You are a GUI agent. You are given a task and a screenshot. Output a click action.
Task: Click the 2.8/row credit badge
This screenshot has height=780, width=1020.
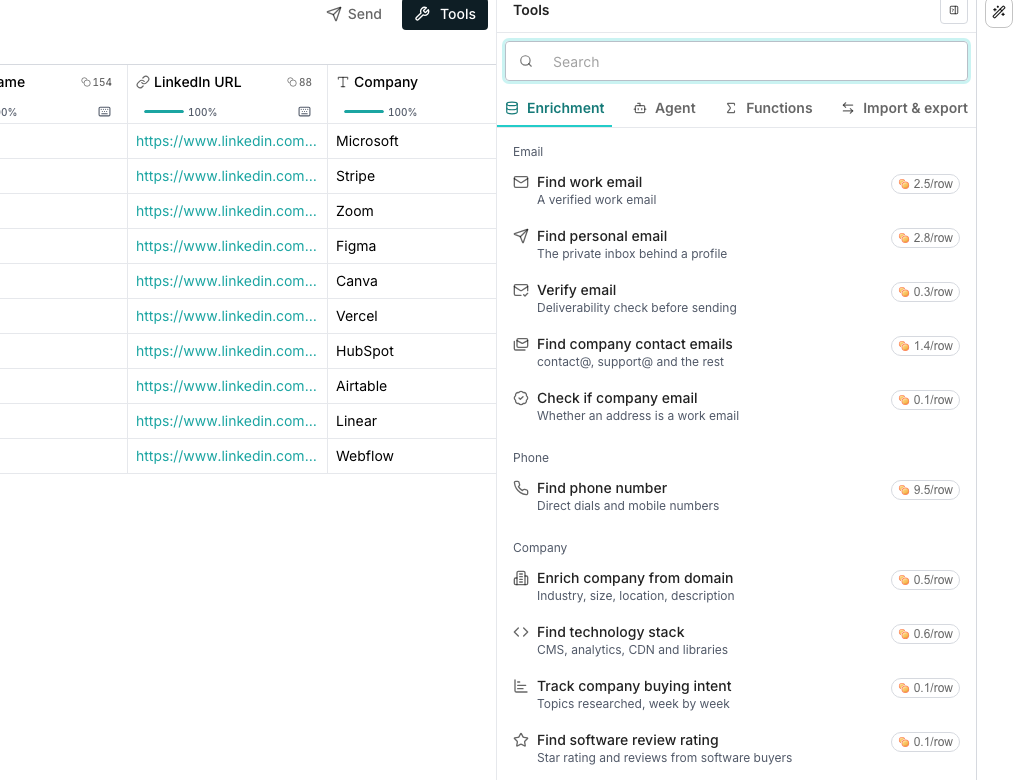tap(925, 238)
